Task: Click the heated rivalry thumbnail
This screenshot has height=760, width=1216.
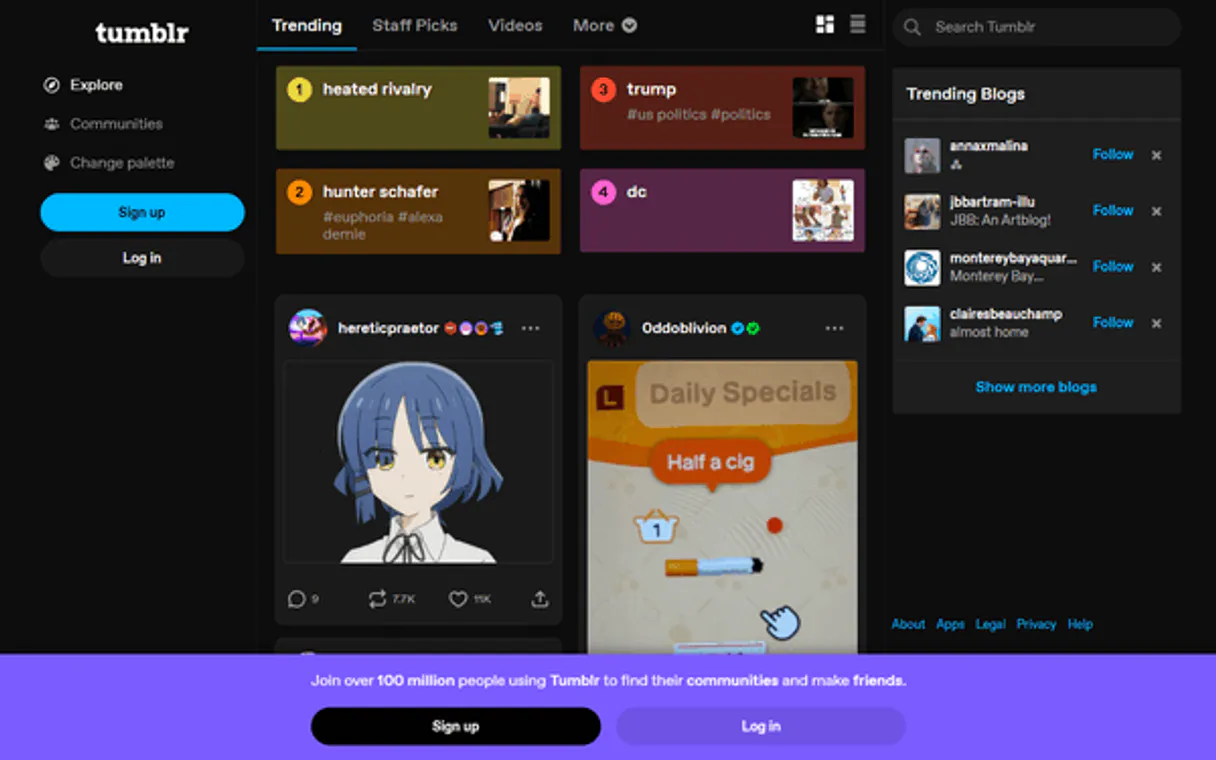Action: pos(519,108)
